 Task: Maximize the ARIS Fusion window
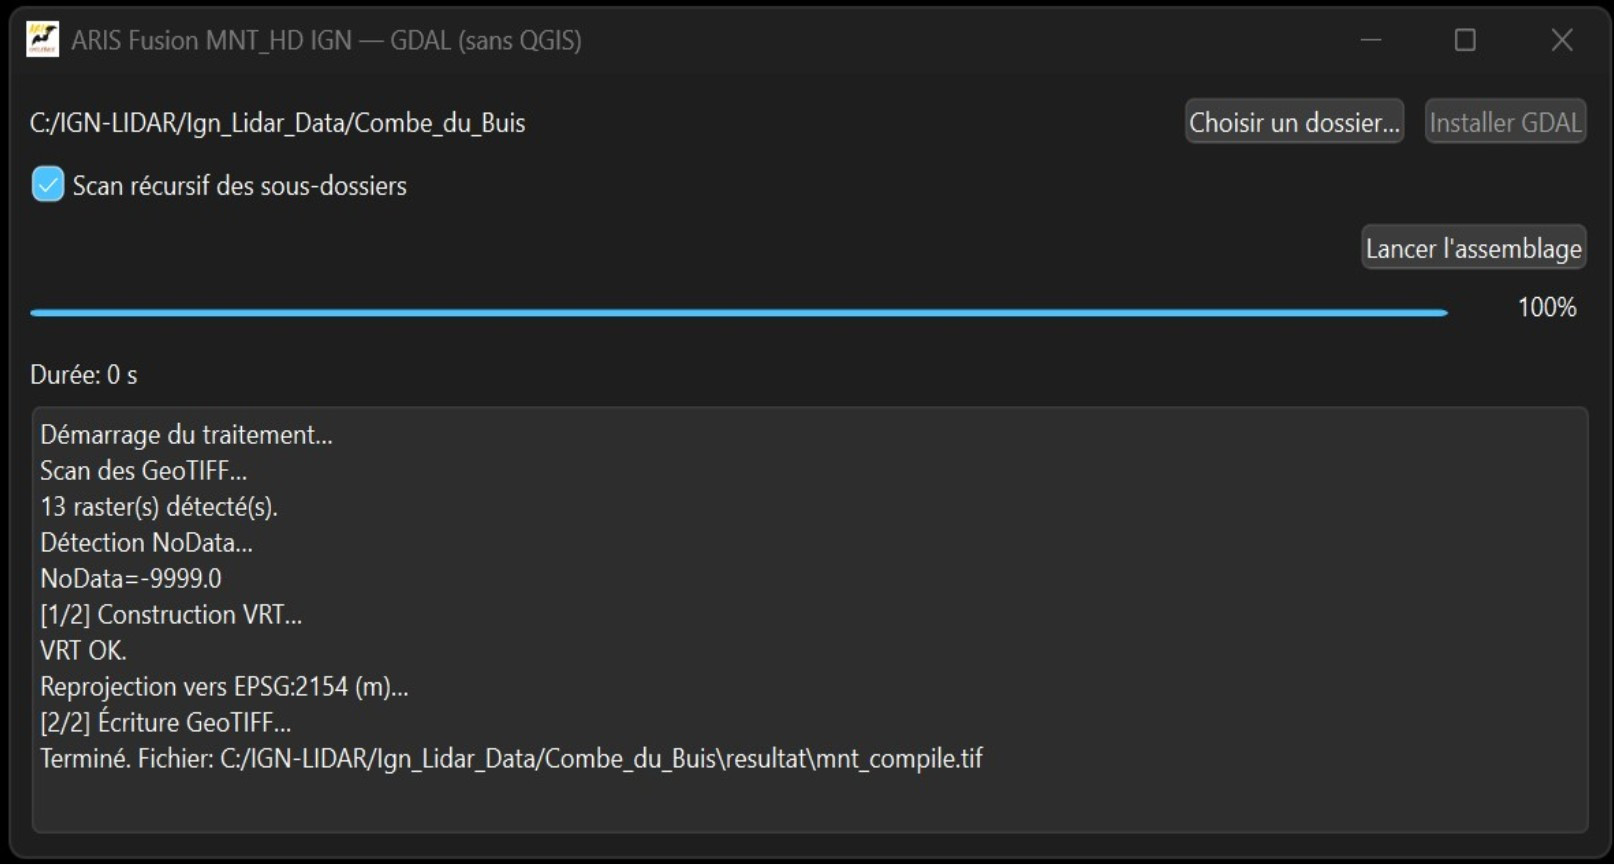[x=1465, y=40]
